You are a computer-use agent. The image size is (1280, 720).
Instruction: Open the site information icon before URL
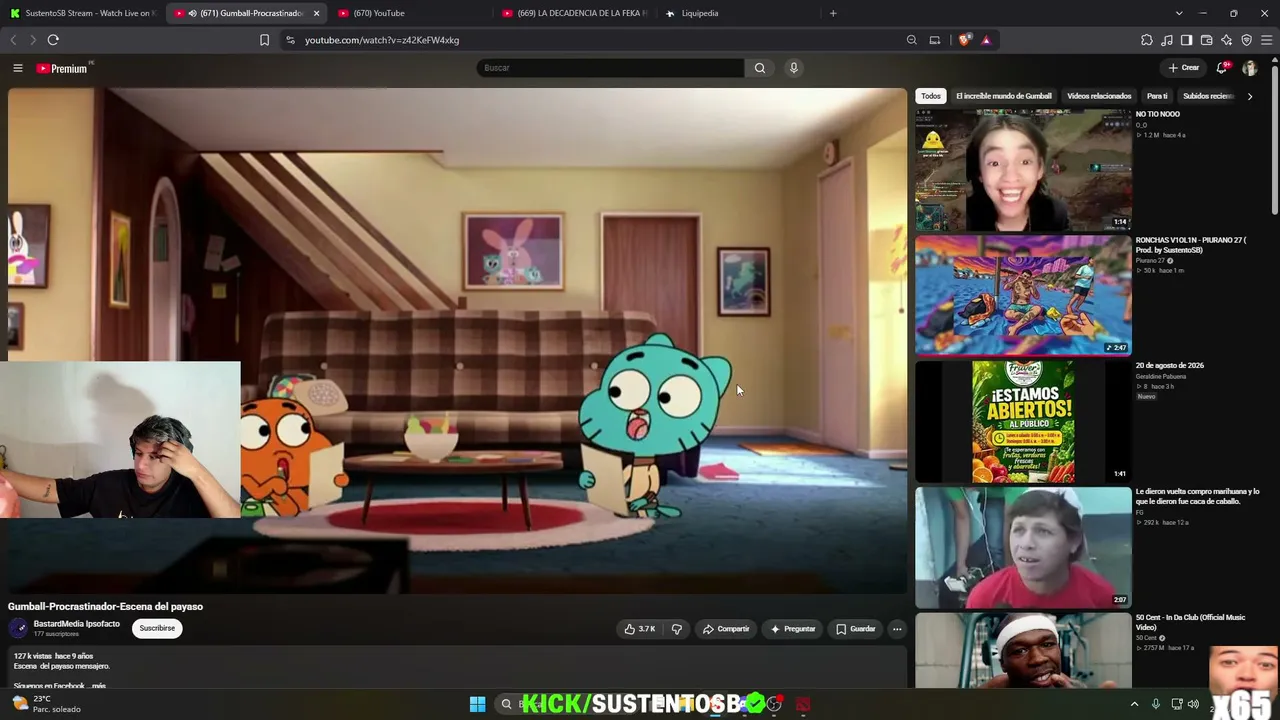tap(290, 40)
